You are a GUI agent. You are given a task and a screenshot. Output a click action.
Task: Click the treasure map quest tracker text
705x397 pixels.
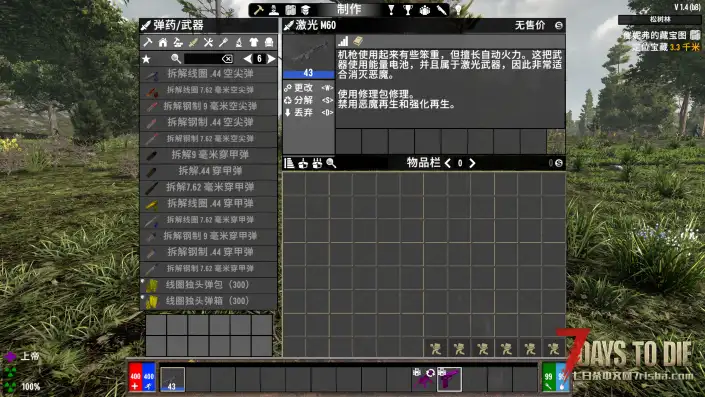[x=655, y=35]
